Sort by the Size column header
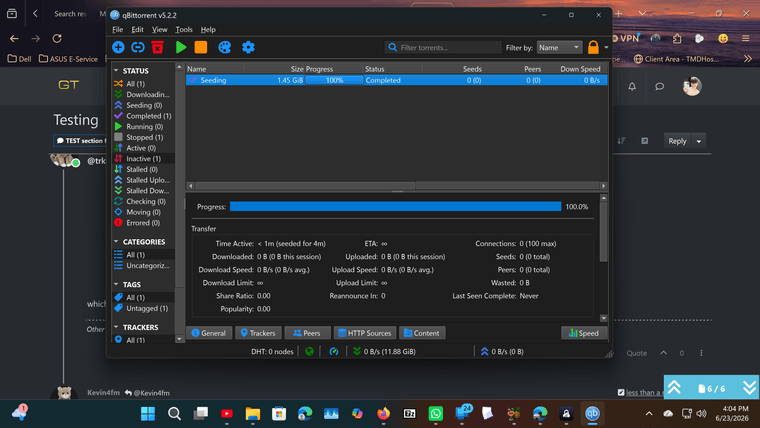 click(274, 69)
